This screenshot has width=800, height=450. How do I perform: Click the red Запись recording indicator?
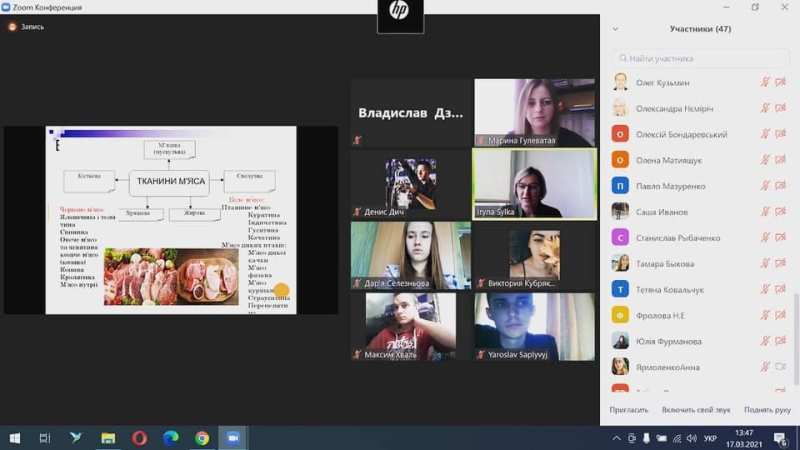pos(12,27)
